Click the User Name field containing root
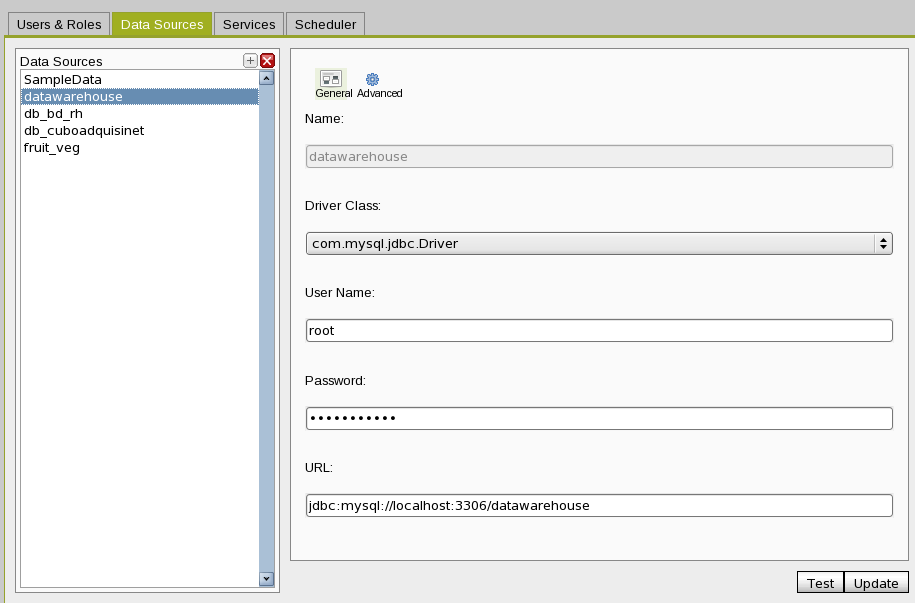The width and height of the screenshot is (915, 603). pyautogui.click(x=598, y=331)
